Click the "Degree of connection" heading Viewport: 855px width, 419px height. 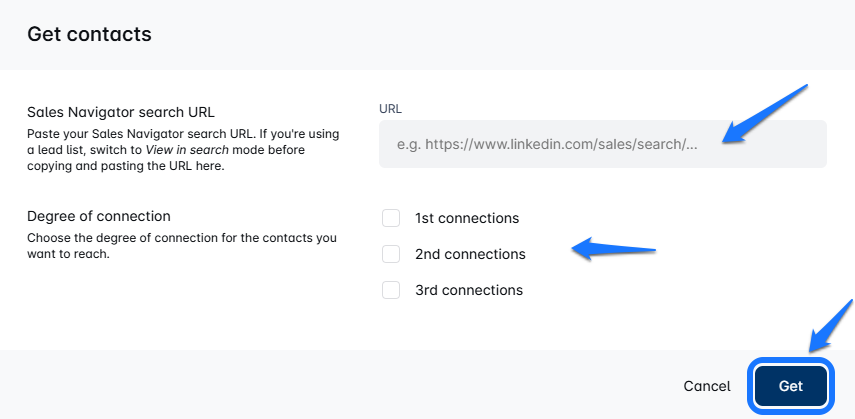tap(99, 216)
